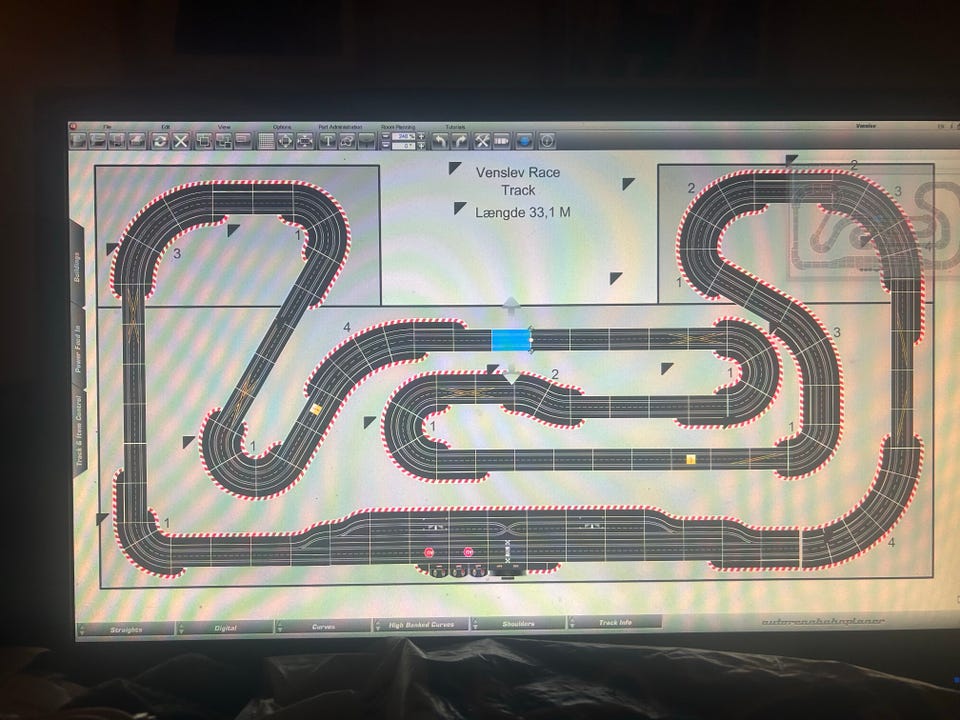Click the four-arrow move view icon
The width and height of the screenshot is (960, 720).
point(285,141)
